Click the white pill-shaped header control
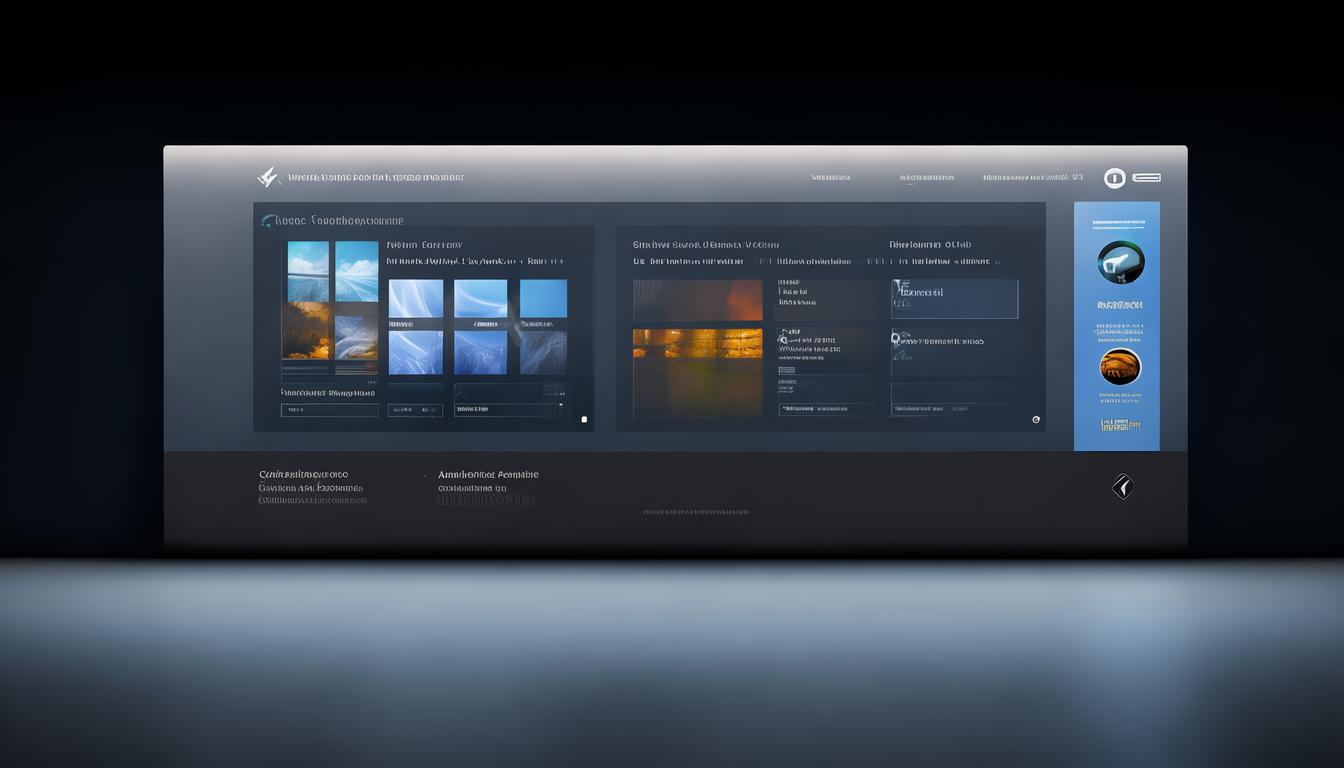1344x768 pixels. (x=1146, y=178)
